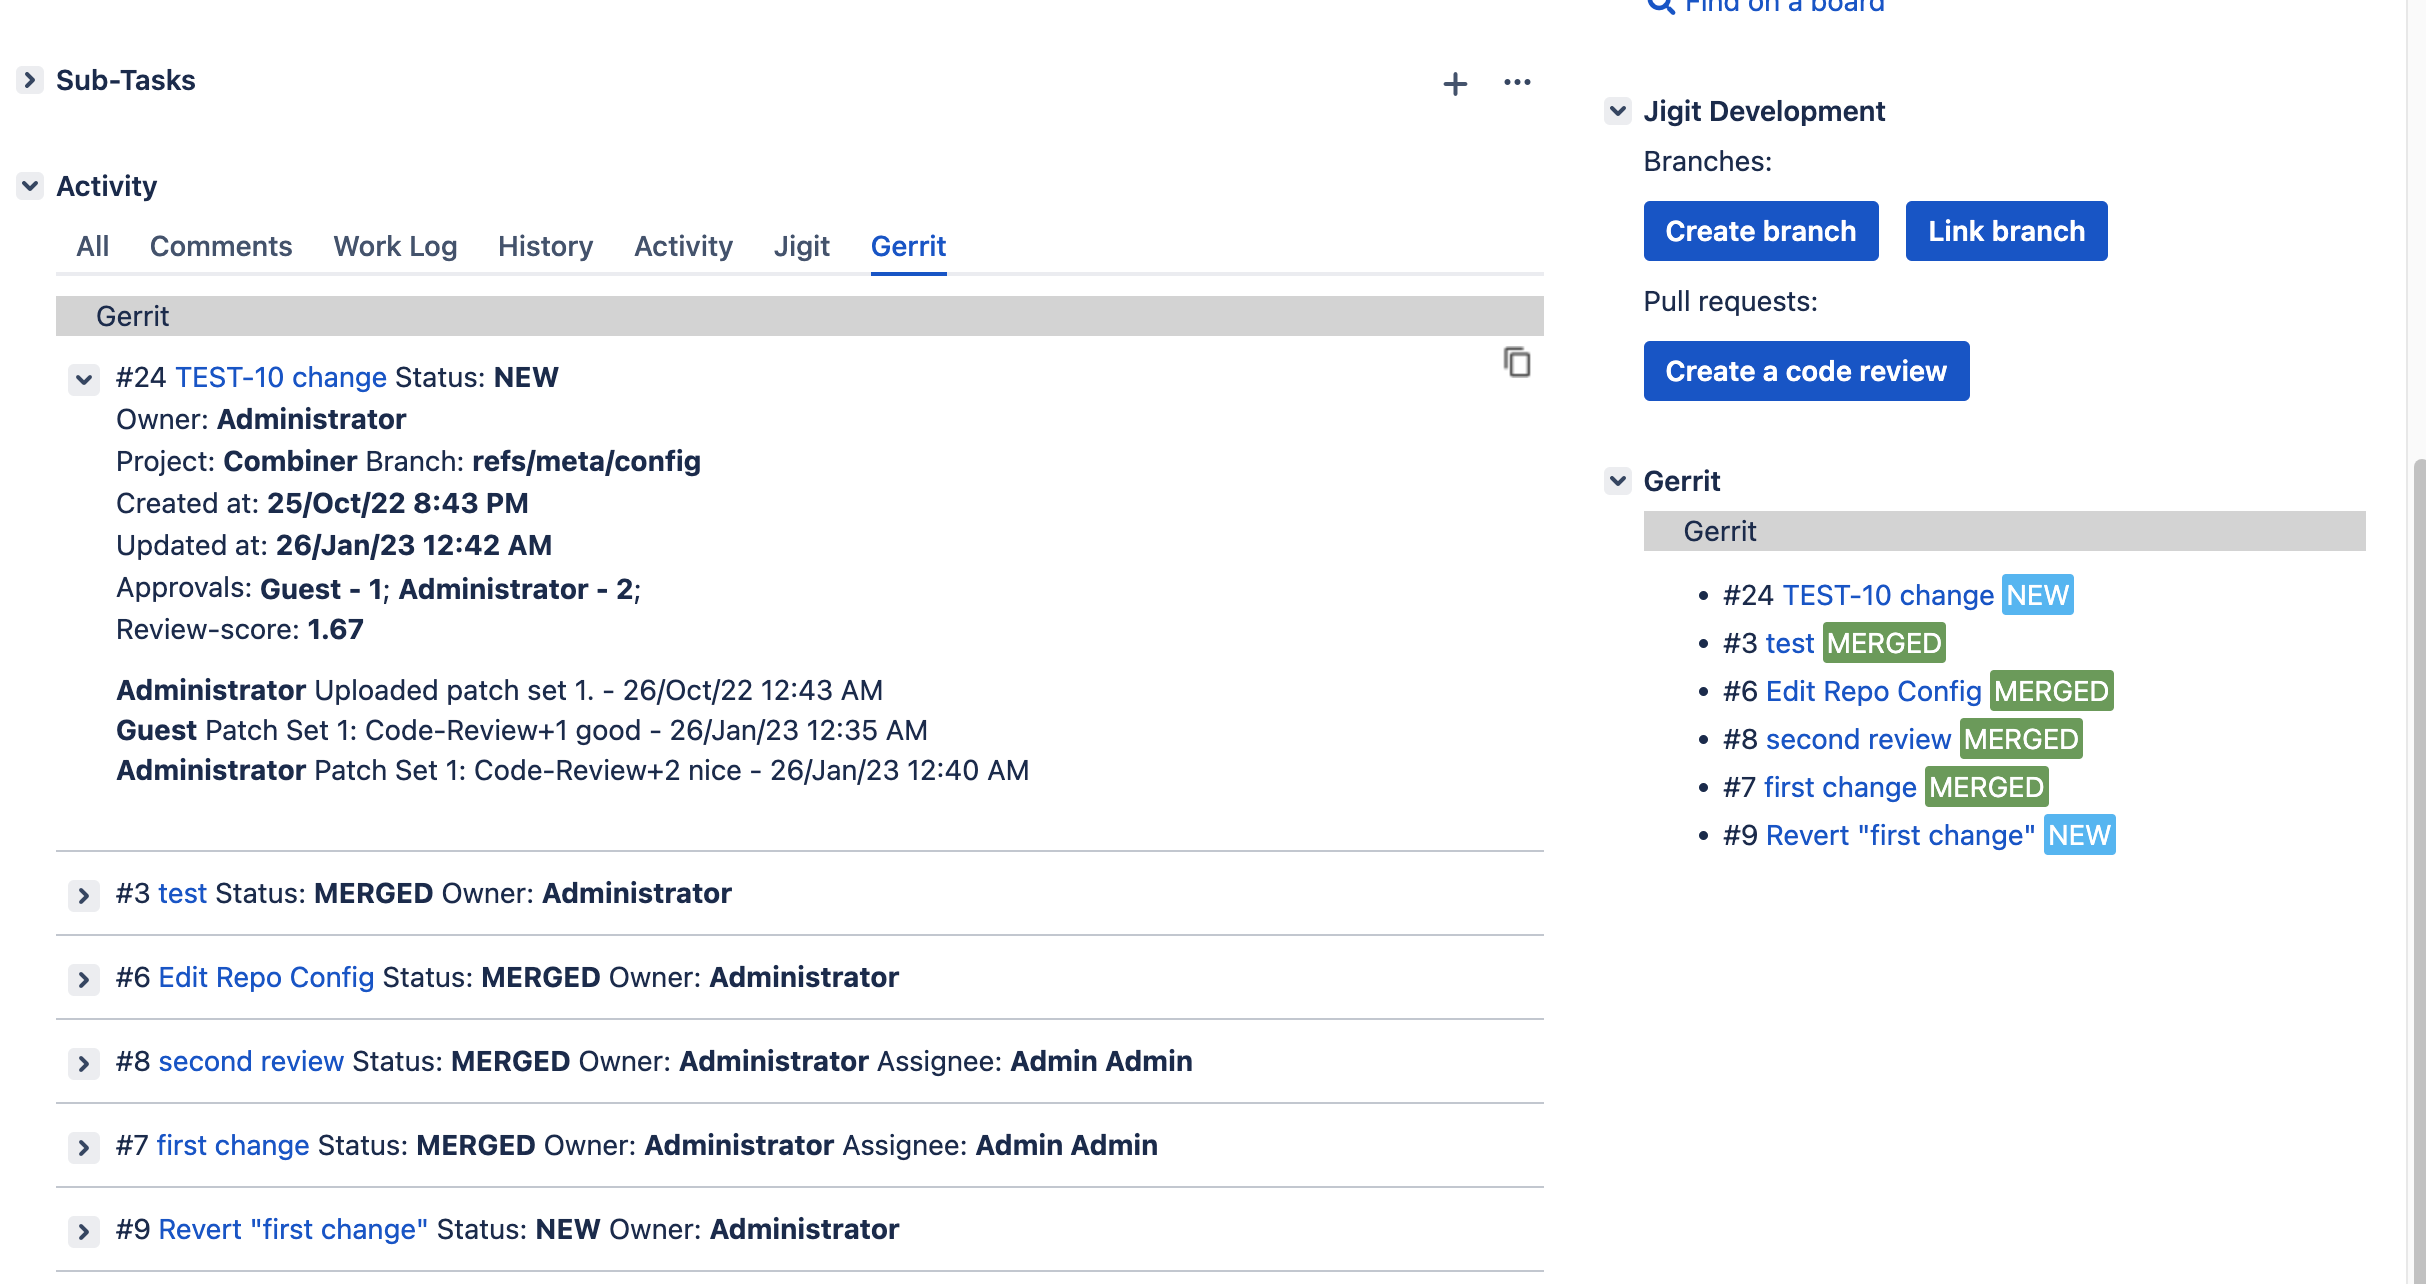Open the #6 Edit Repo Config link

[266, 977]
